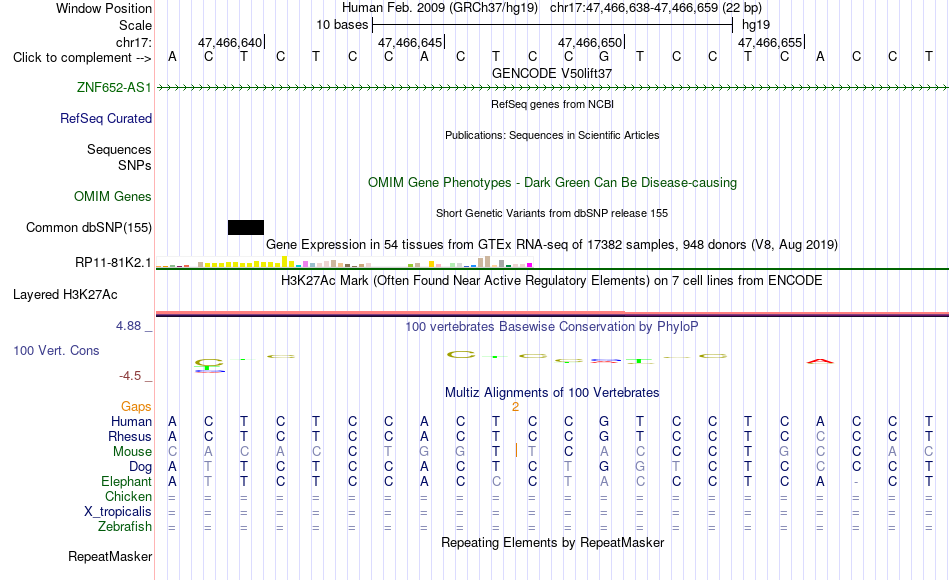Click the OMIM Gene Phenotypes green title
Screen dimensions: 950x580
[x=553, y=182]
